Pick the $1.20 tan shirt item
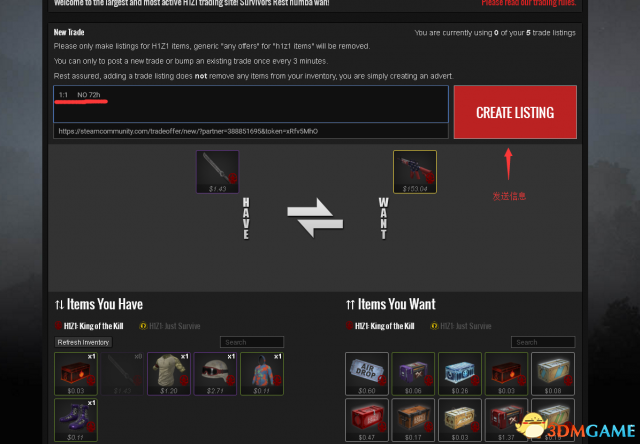Viewport: 640px width, 444px height. 169,374
